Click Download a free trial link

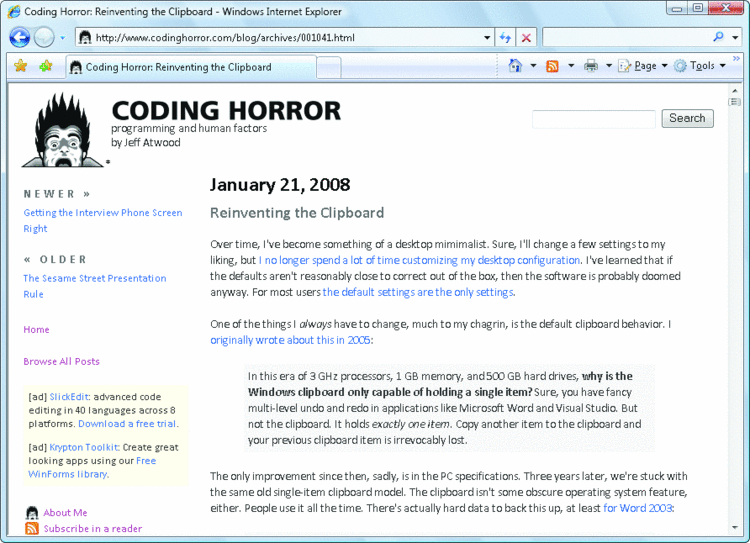pos(128,424)
